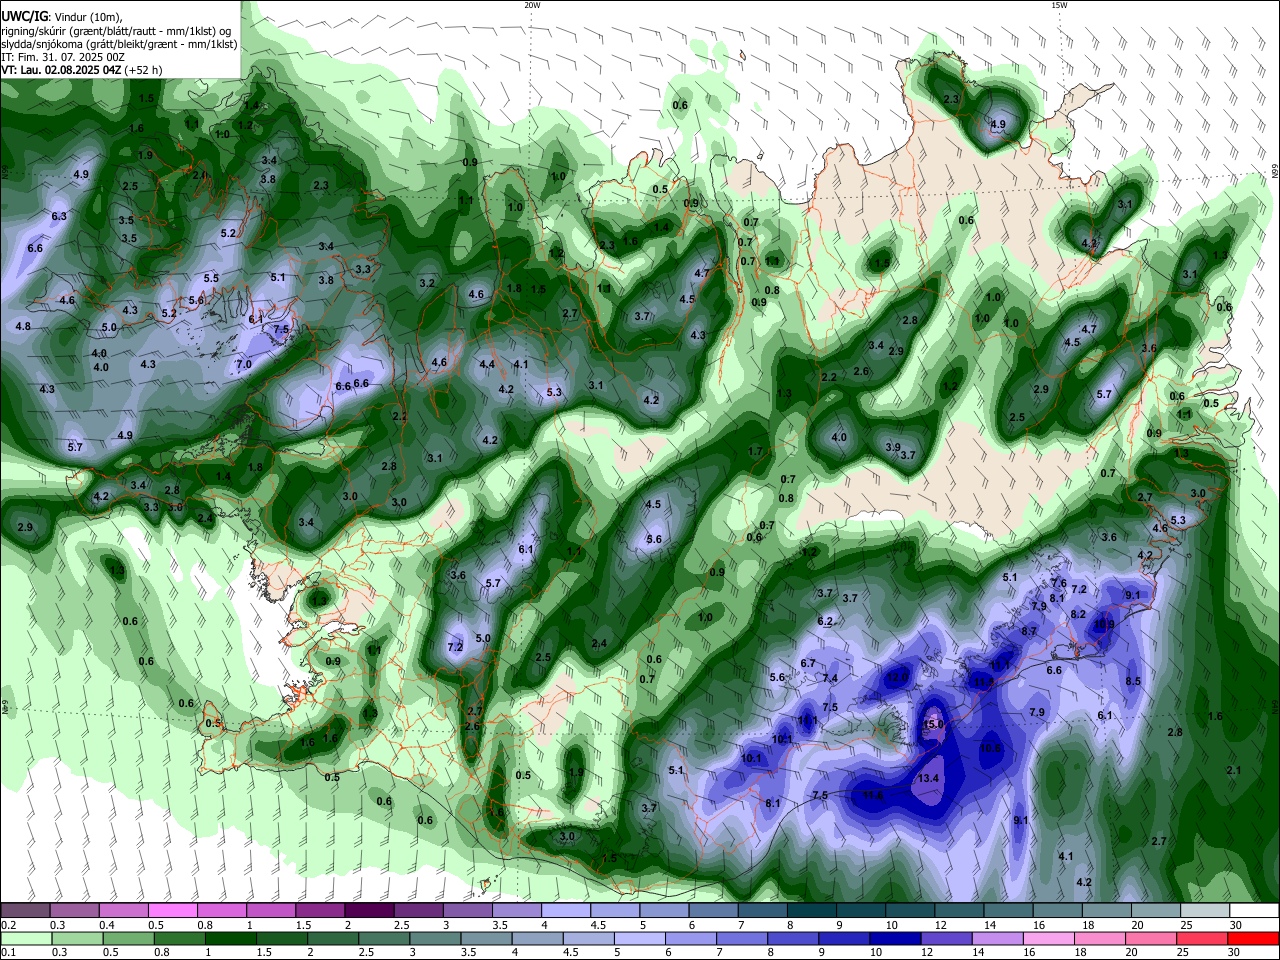
Task: Click the VT: Lau. 02.08.2025 04Z line
Action: coord(82,70)
